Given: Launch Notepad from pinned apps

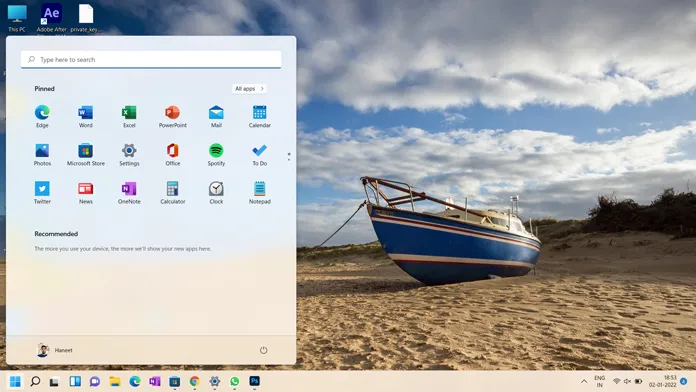Looking at the screenshot, I should coord(260,193).
